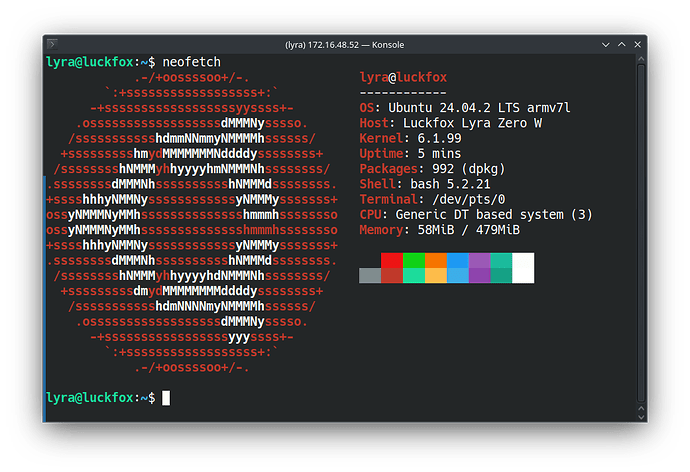Viewport: 690px width, 472px height.
Task: Click the dark purple block in bottom row
Action: [x=479, y=276]
